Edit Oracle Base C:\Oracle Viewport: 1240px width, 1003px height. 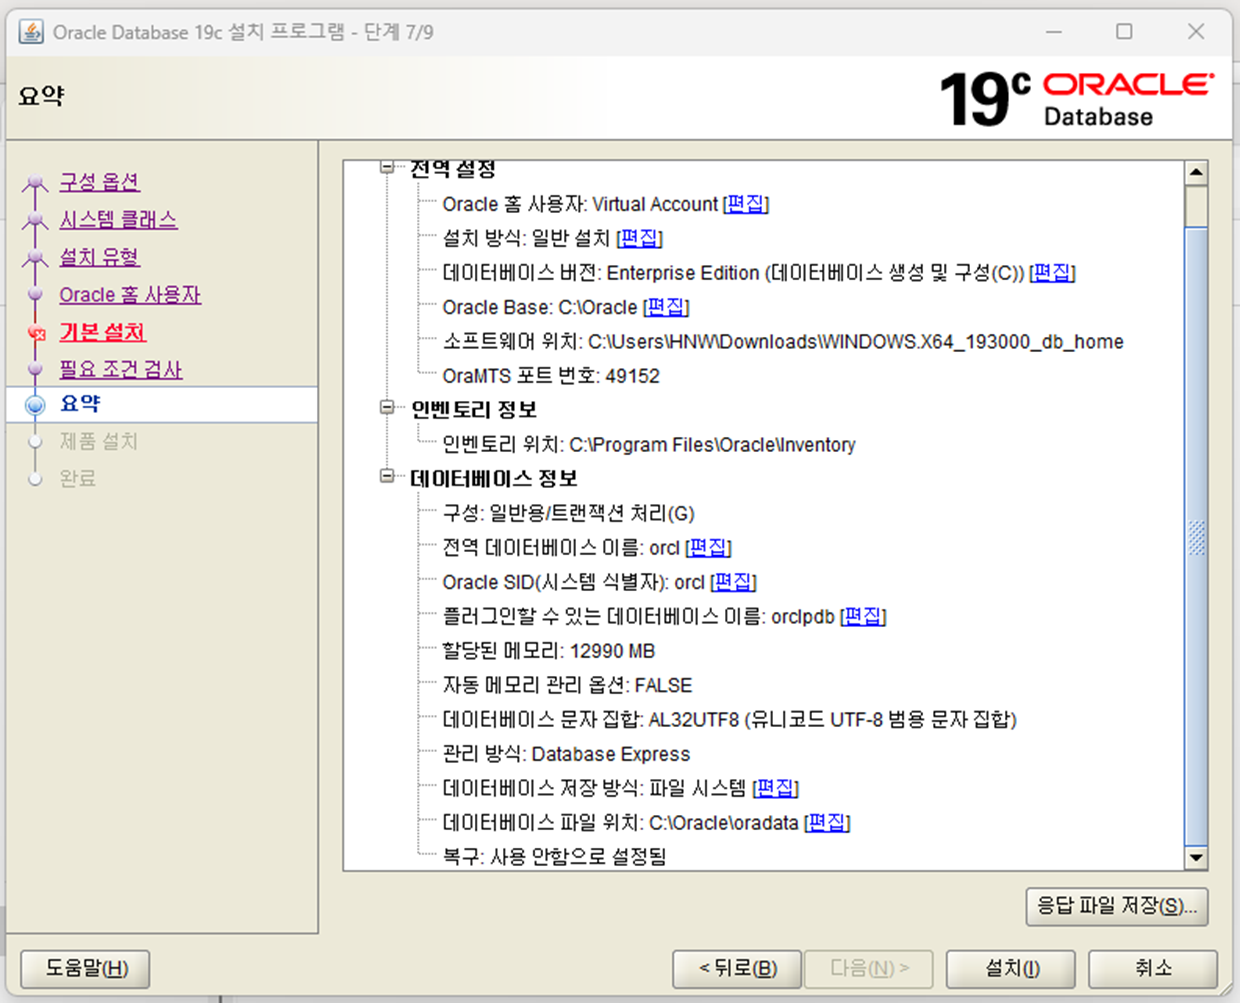point(666,307)
